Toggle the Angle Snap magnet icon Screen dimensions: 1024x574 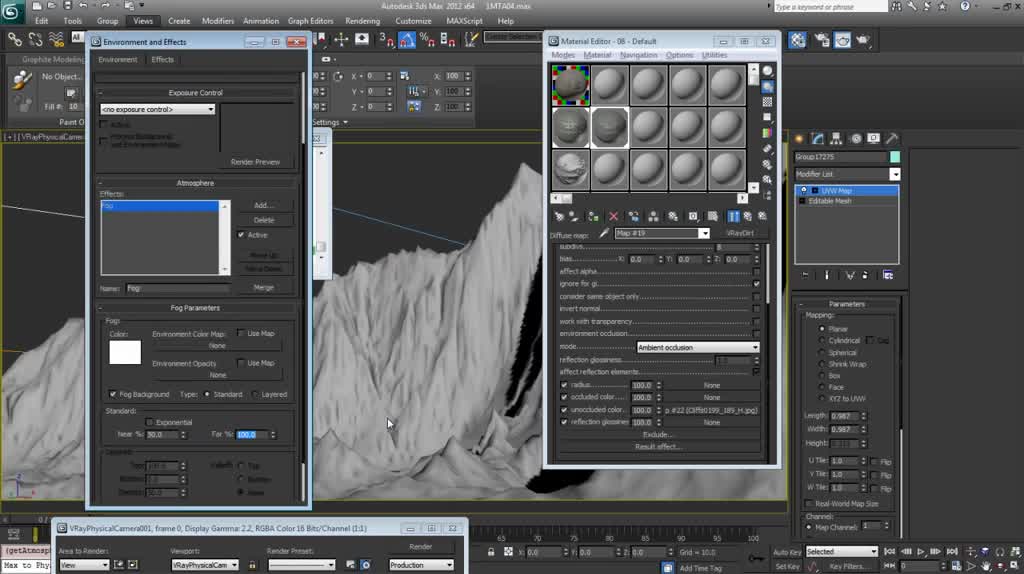(407, 40)
